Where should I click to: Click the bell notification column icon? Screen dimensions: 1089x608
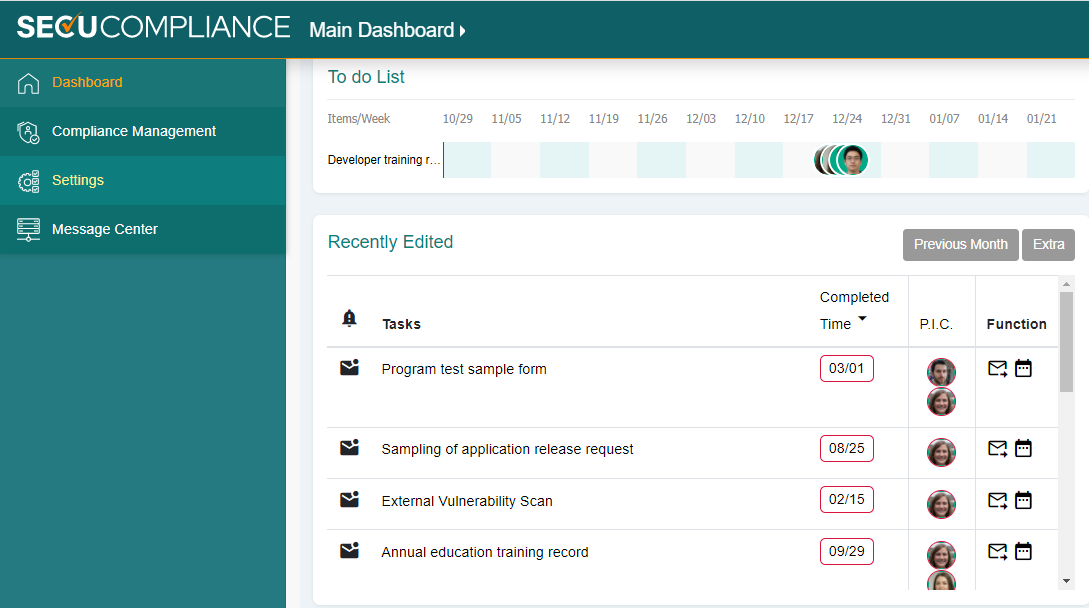click(x=349, y=318)
